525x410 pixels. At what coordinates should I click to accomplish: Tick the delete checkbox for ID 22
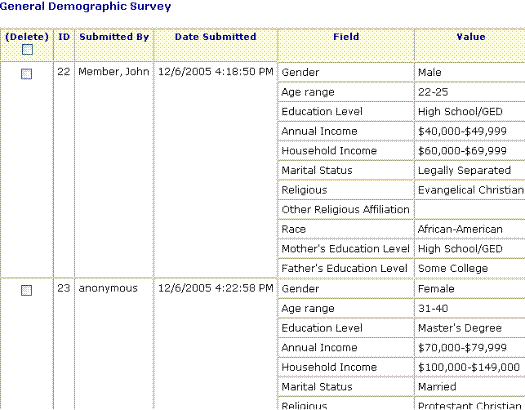26,74
